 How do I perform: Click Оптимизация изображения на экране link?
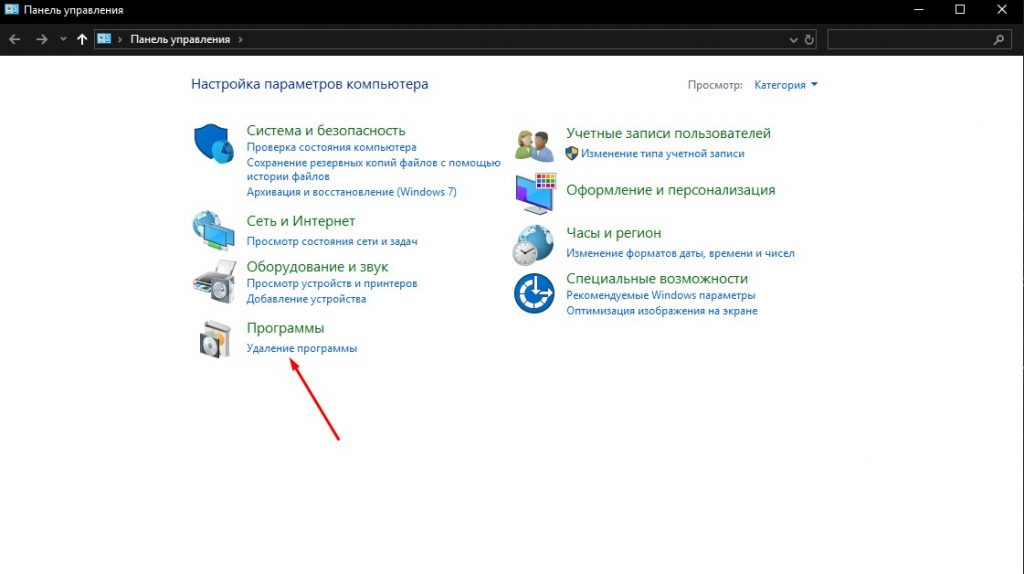[662, 311]
